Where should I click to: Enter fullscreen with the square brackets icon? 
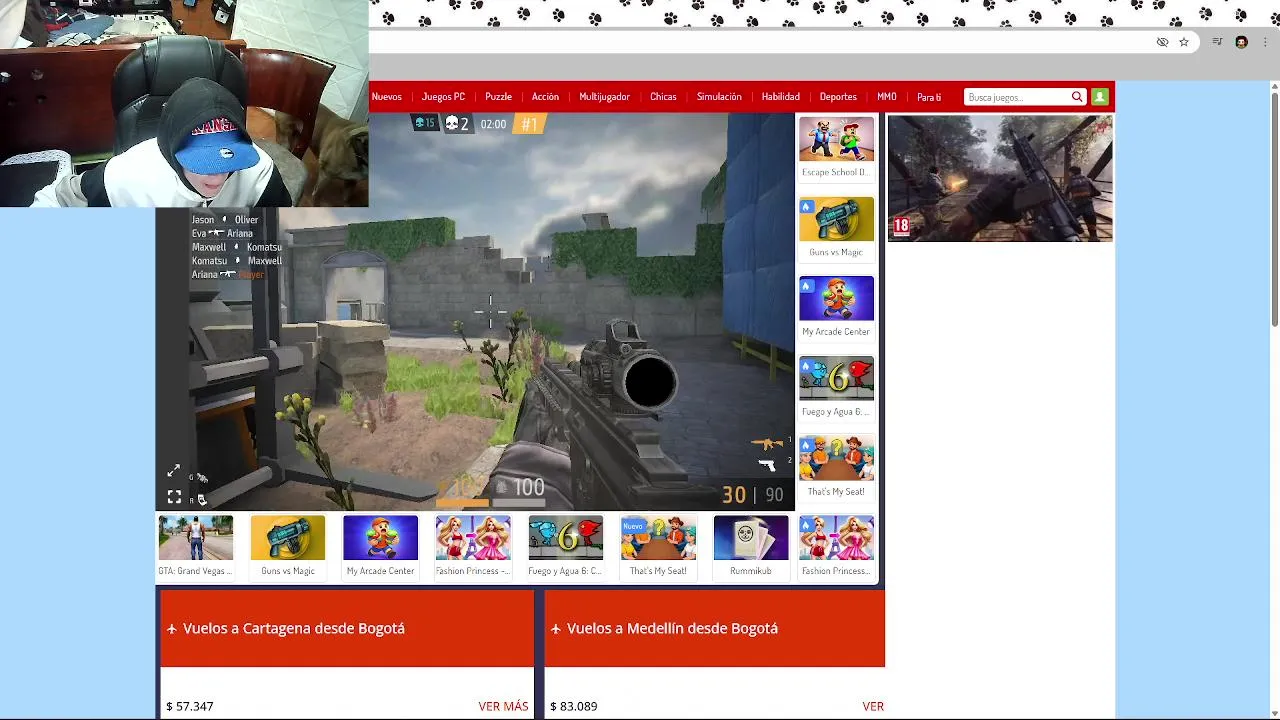174,496
